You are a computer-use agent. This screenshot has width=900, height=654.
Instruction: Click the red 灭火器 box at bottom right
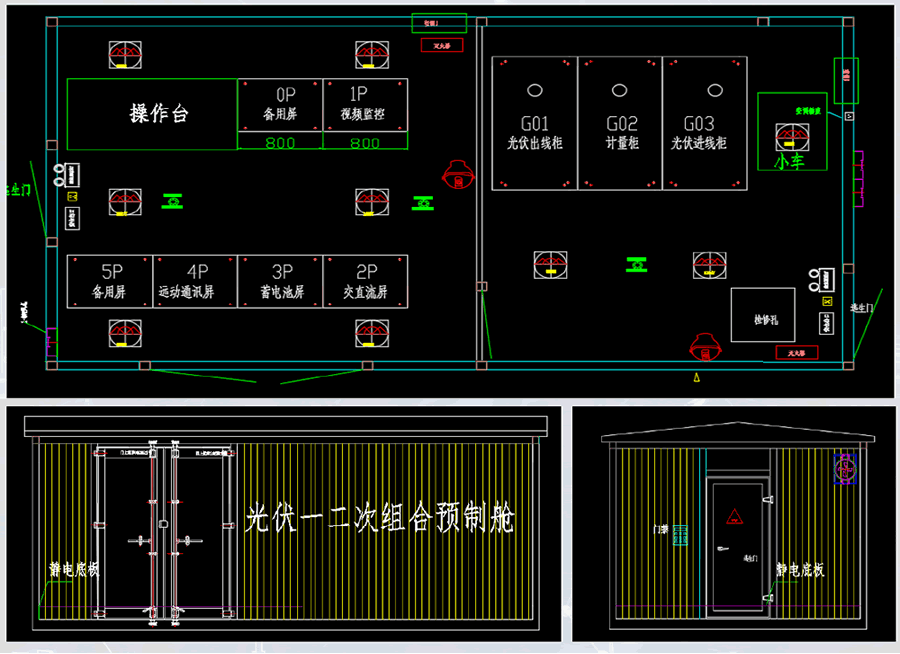[x=798, y=352]
